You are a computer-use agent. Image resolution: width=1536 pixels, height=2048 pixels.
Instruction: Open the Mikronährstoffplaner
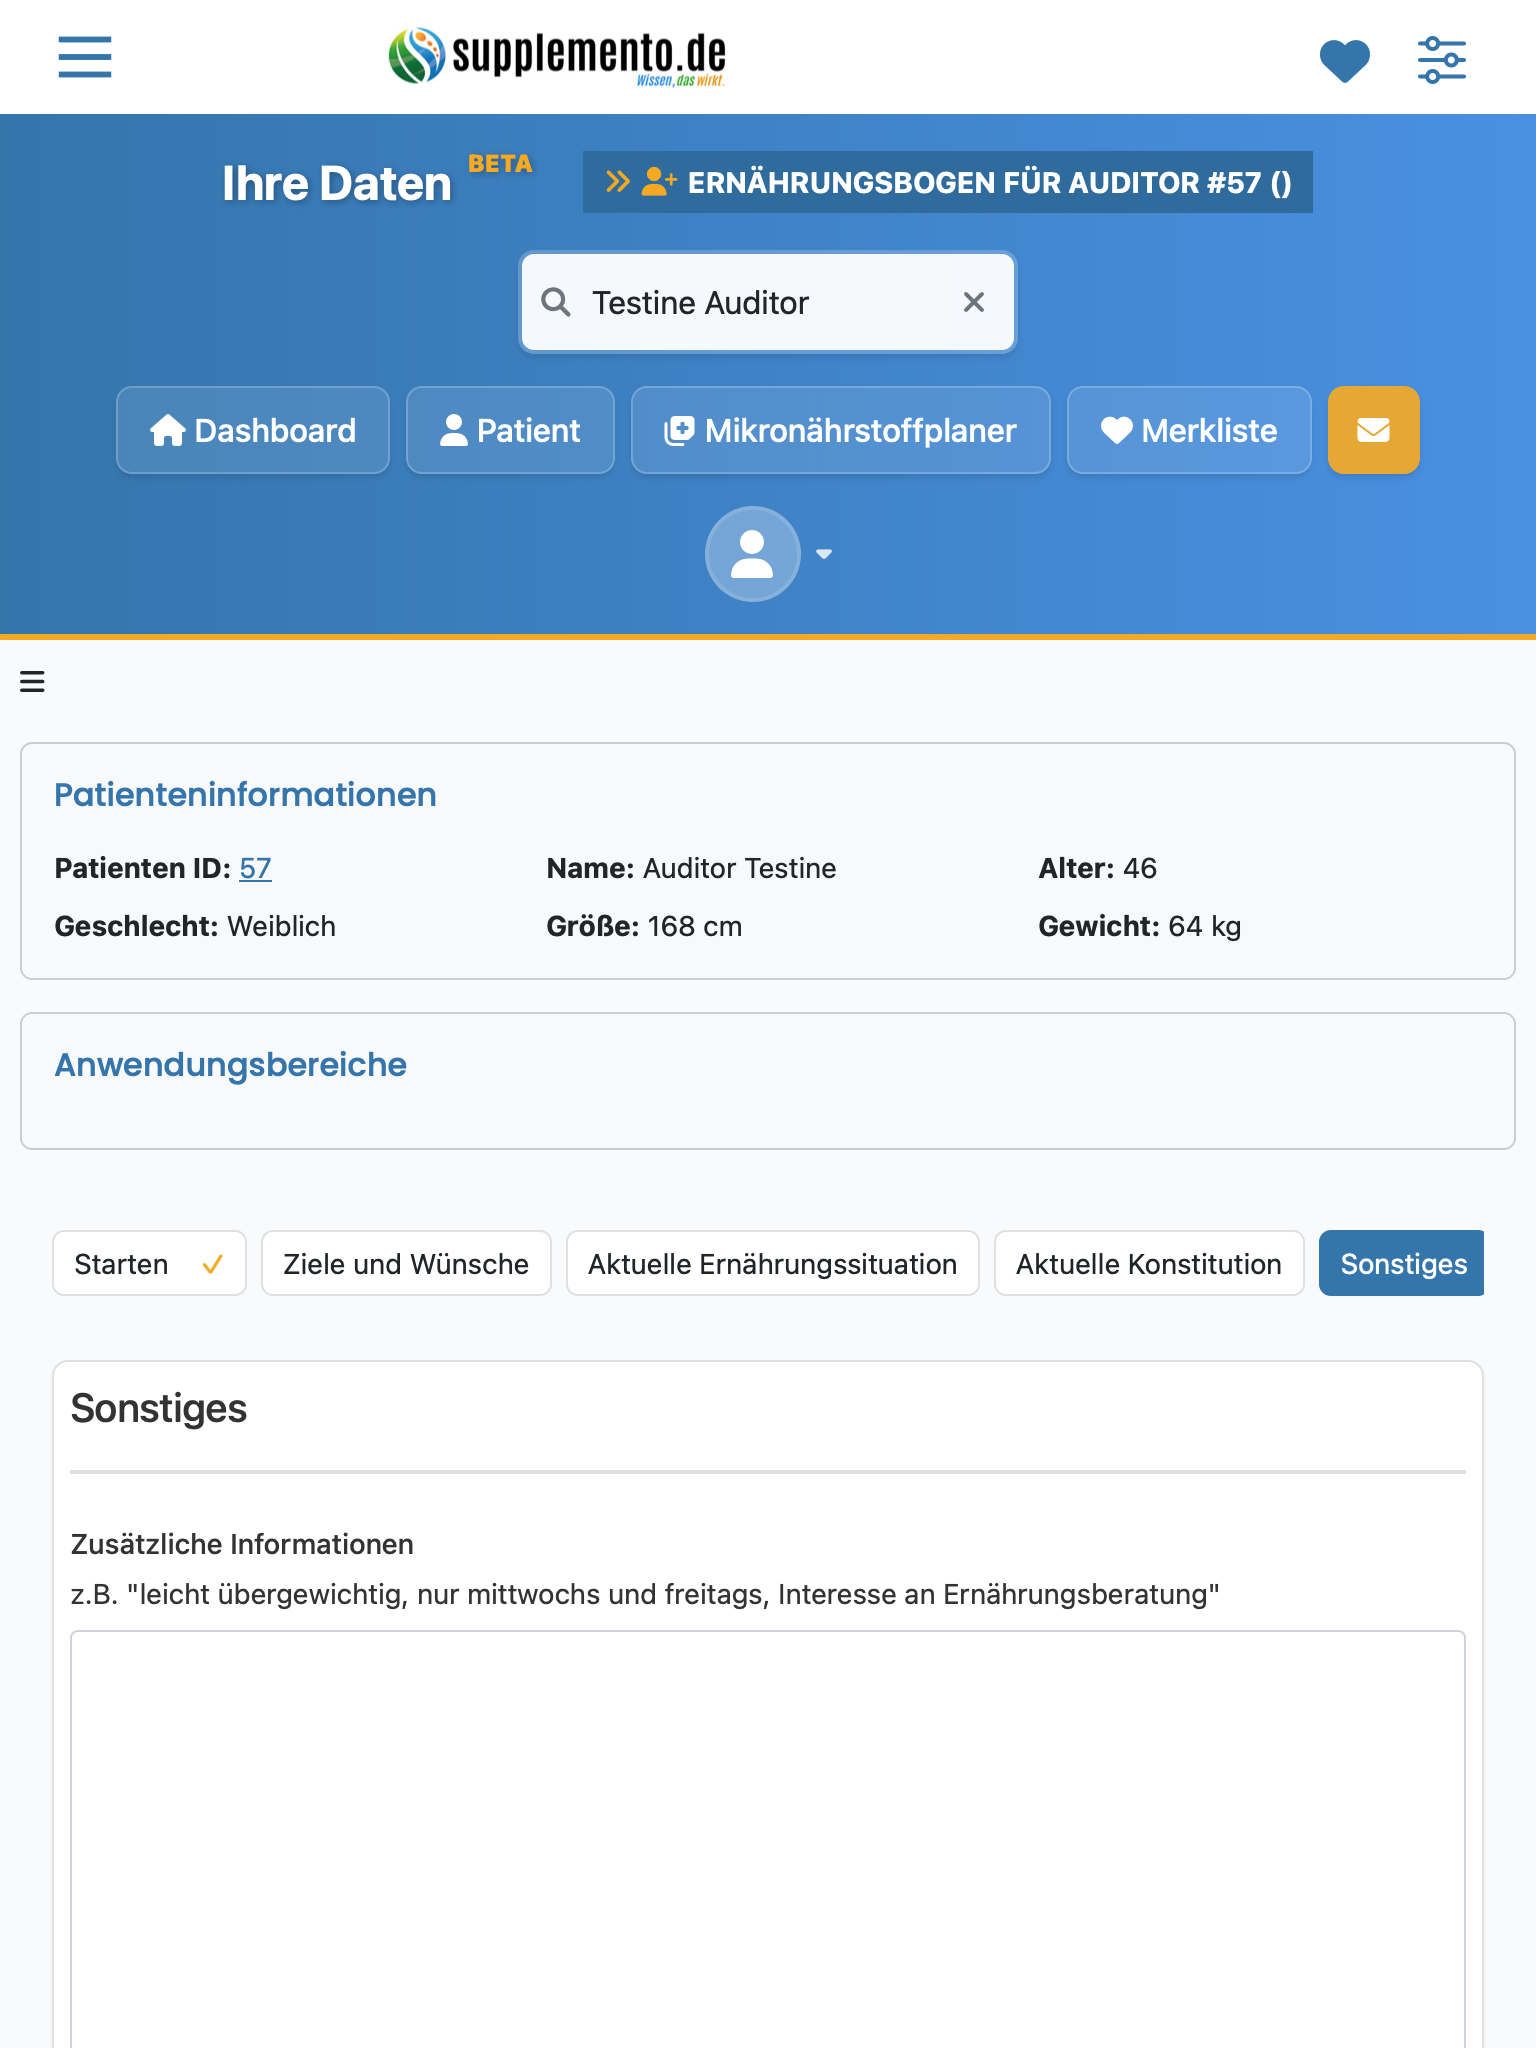coord(840,430)
